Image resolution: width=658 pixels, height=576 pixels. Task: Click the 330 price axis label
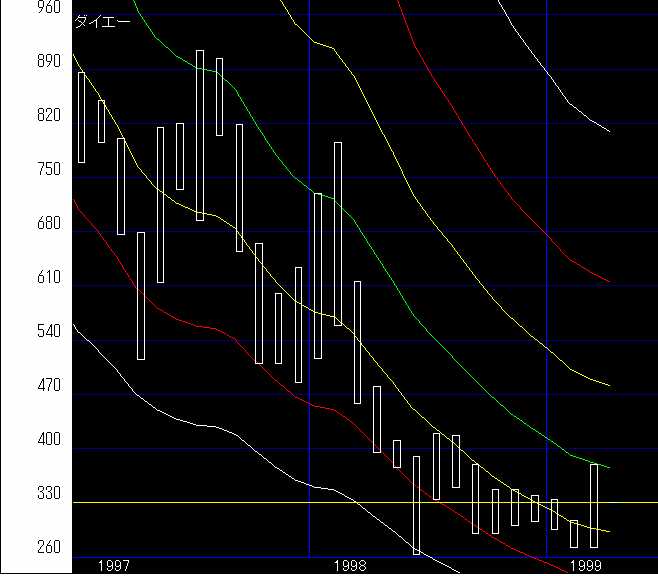pos(20,493)
